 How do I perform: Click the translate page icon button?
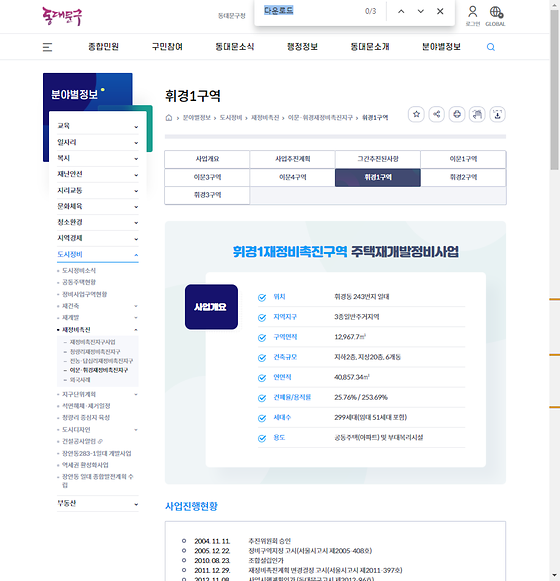(x=477, y=114)
